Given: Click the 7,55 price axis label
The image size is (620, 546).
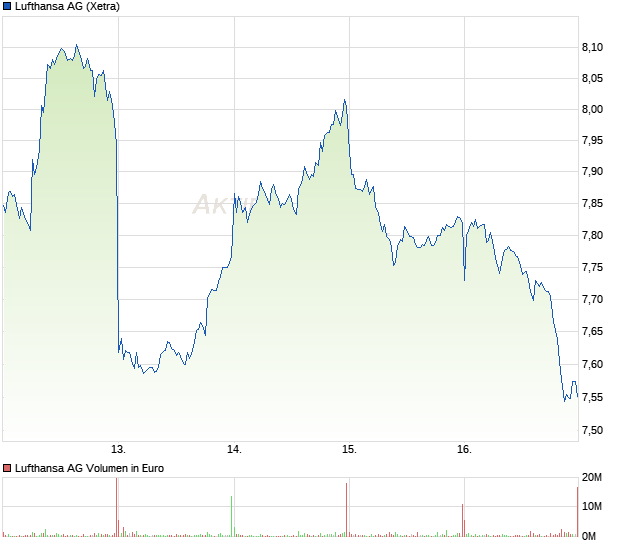Looking at the screenshot, I should click(592, 397).
